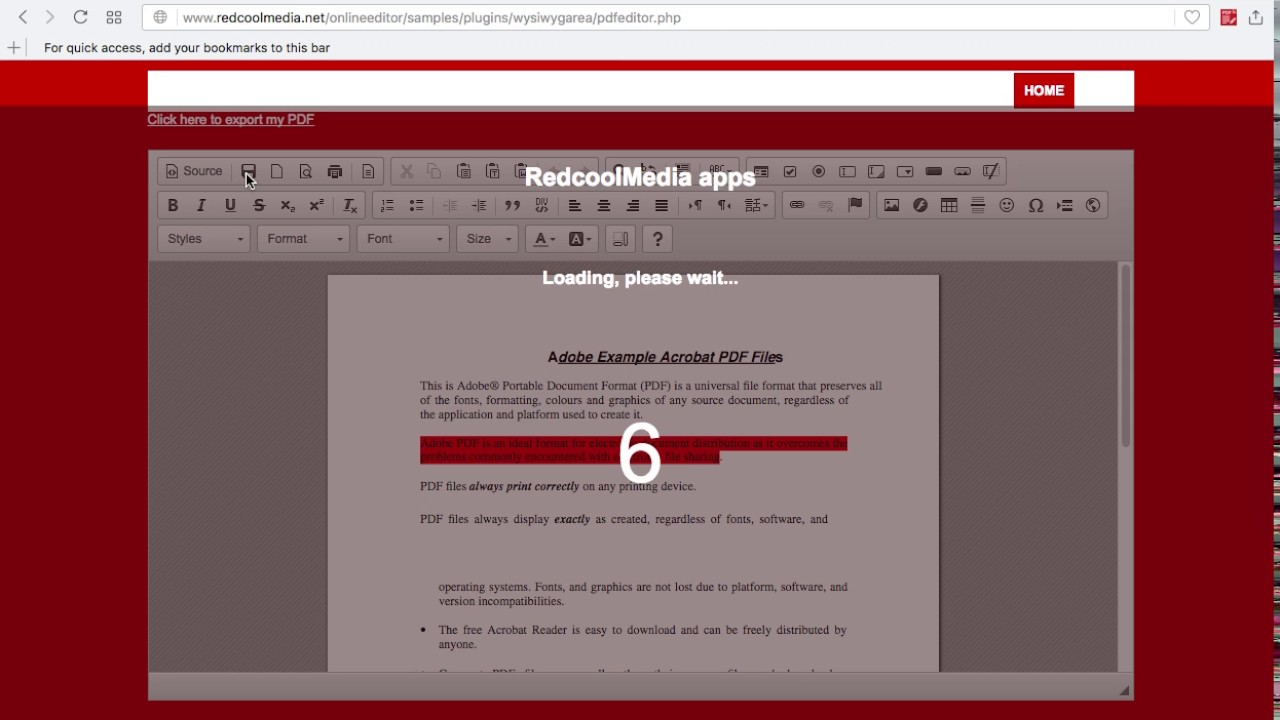This screenshot has height=720, width=1280.
Task: Insert a Flash object
Action: tap(920, 205)
